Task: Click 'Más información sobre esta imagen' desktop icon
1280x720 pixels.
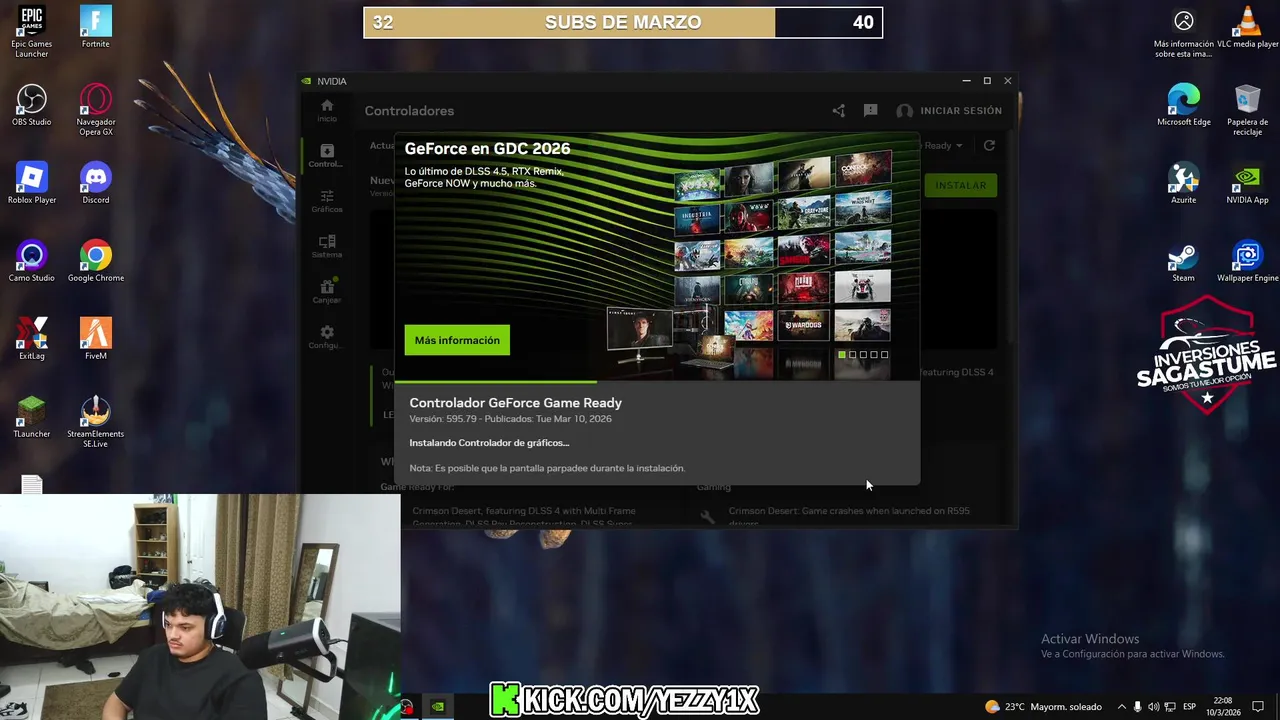Action: point(1184,33)
